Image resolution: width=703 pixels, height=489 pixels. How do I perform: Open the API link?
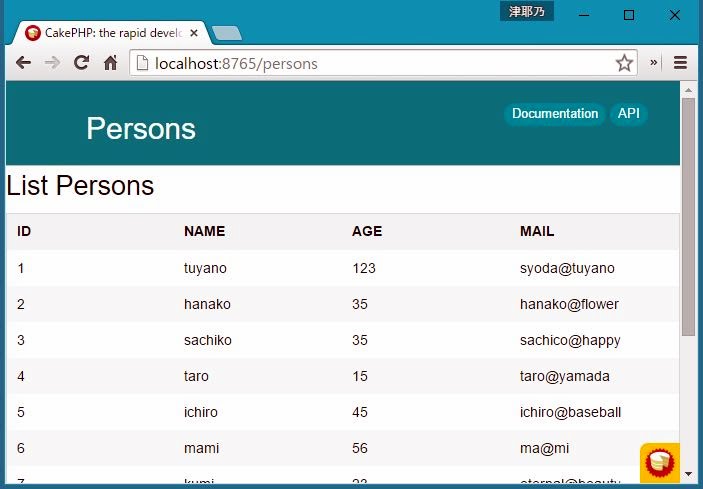(x=628, y=114)
